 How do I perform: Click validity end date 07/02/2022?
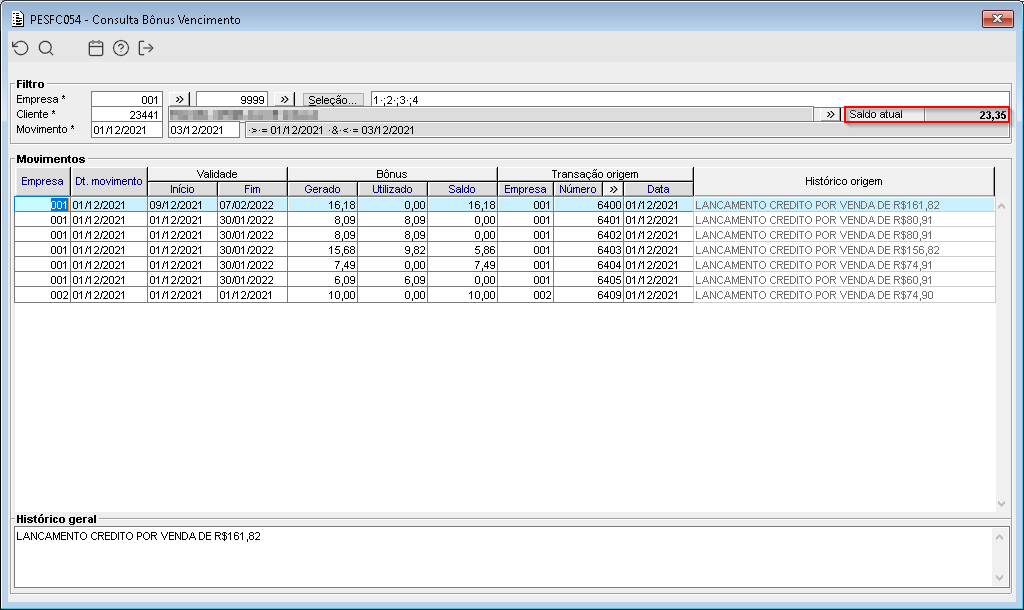[252, 205]
